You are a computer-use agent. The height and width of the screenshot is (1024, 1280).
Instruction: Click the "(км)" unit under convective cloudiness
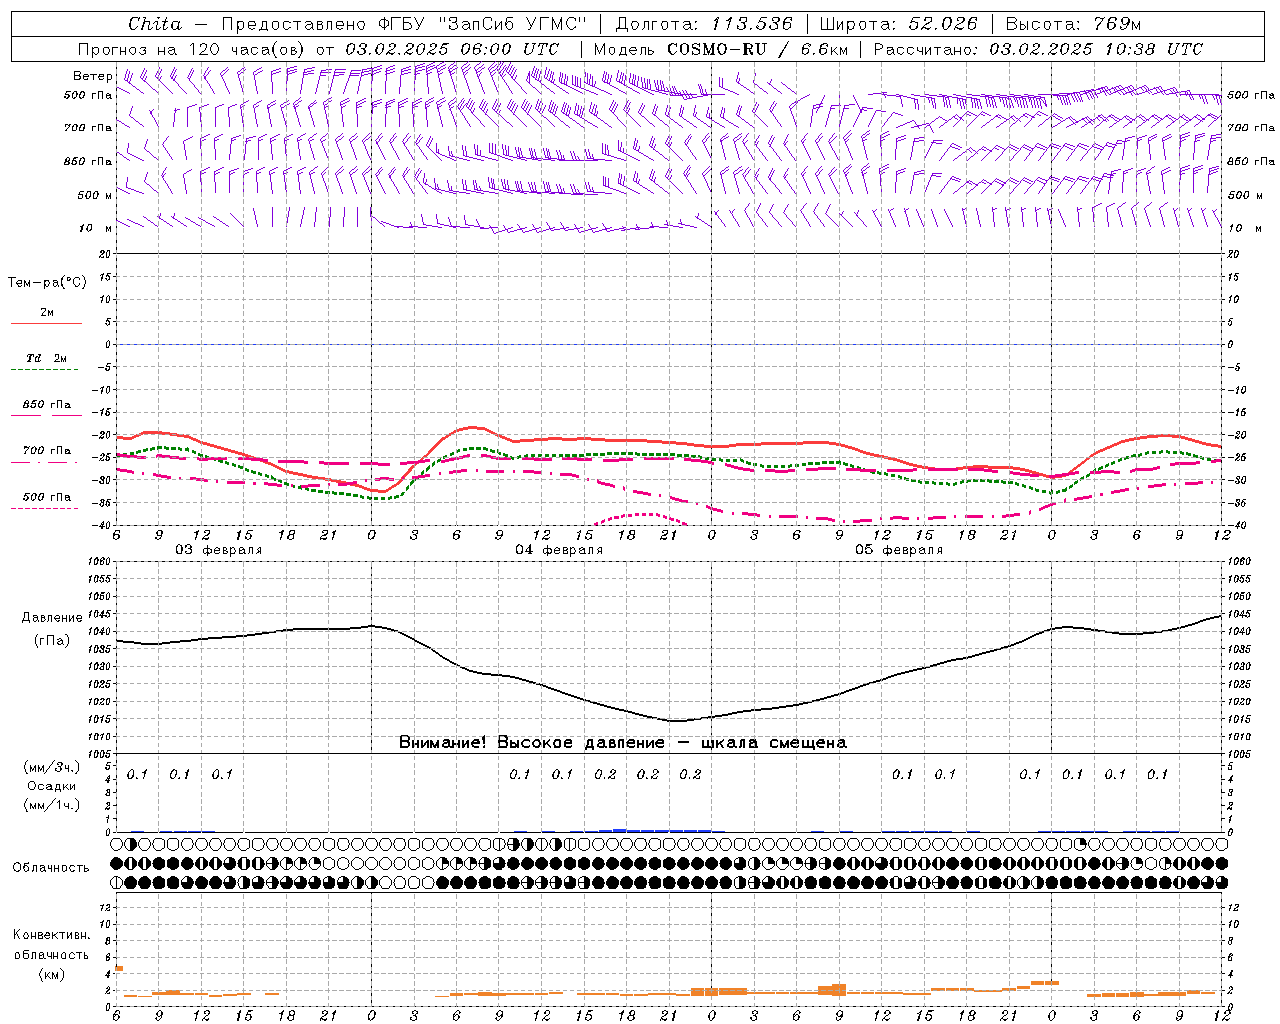pyautogui.click(x=52, y=974)
